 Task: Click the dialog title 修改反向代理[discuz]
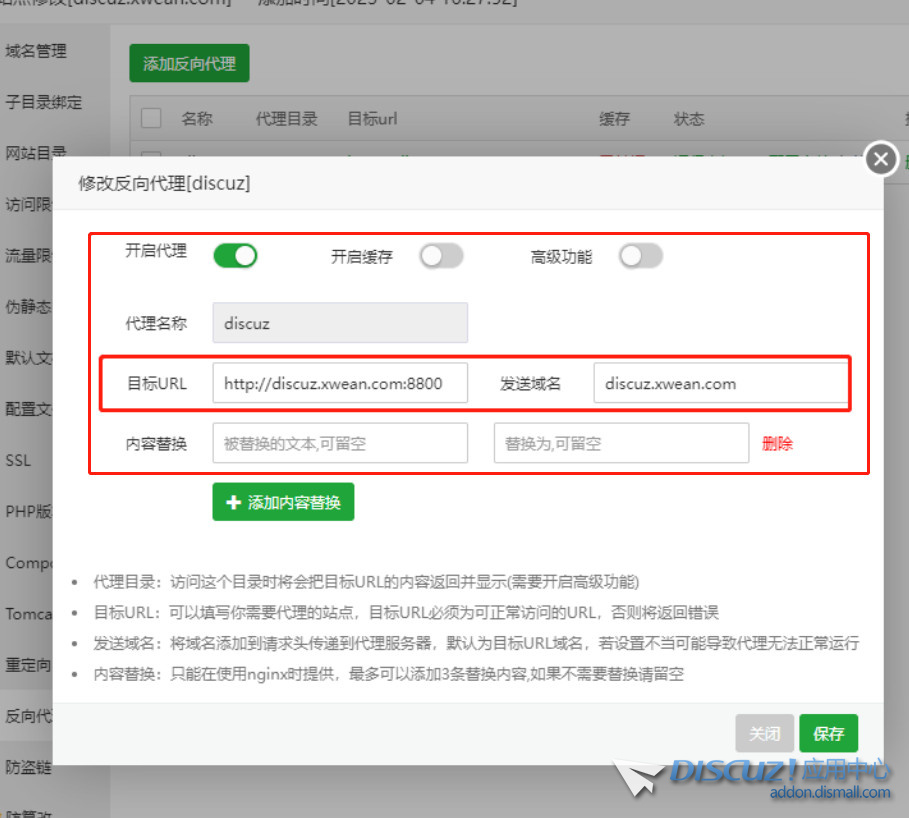click(164, 183)
